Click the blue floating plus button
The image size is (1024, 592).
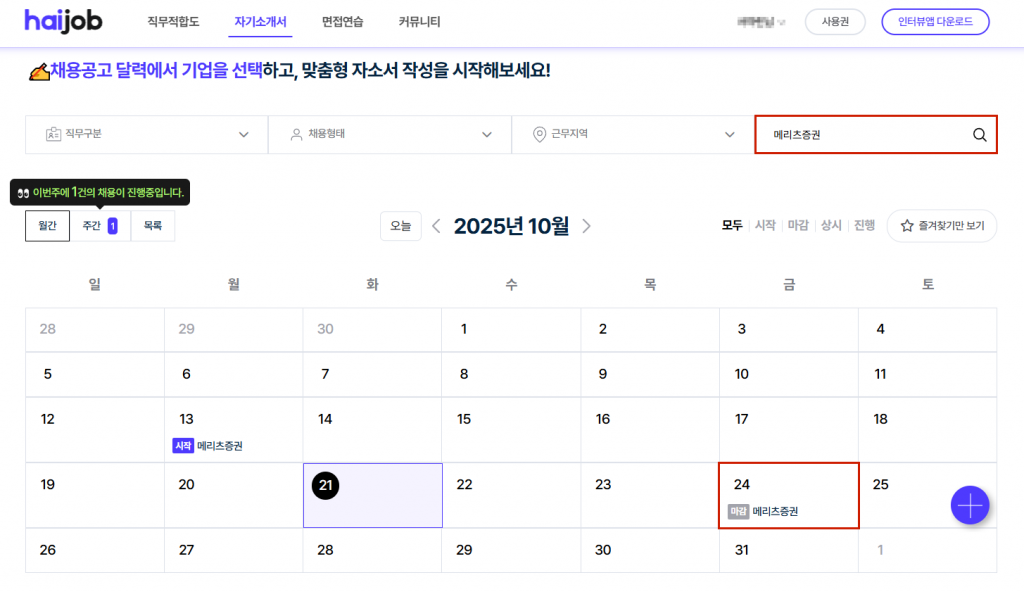pos(969,505)
